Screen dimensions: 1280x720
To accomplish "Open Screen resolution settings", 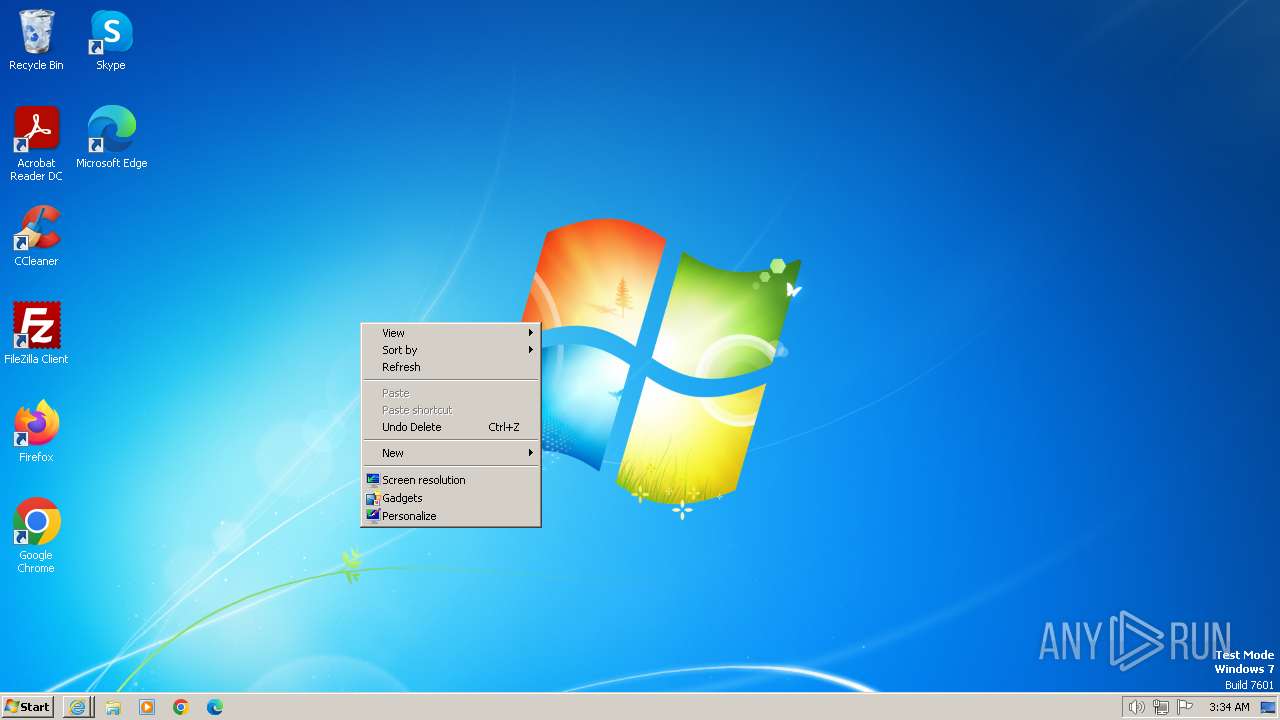I will pos(451,480).
